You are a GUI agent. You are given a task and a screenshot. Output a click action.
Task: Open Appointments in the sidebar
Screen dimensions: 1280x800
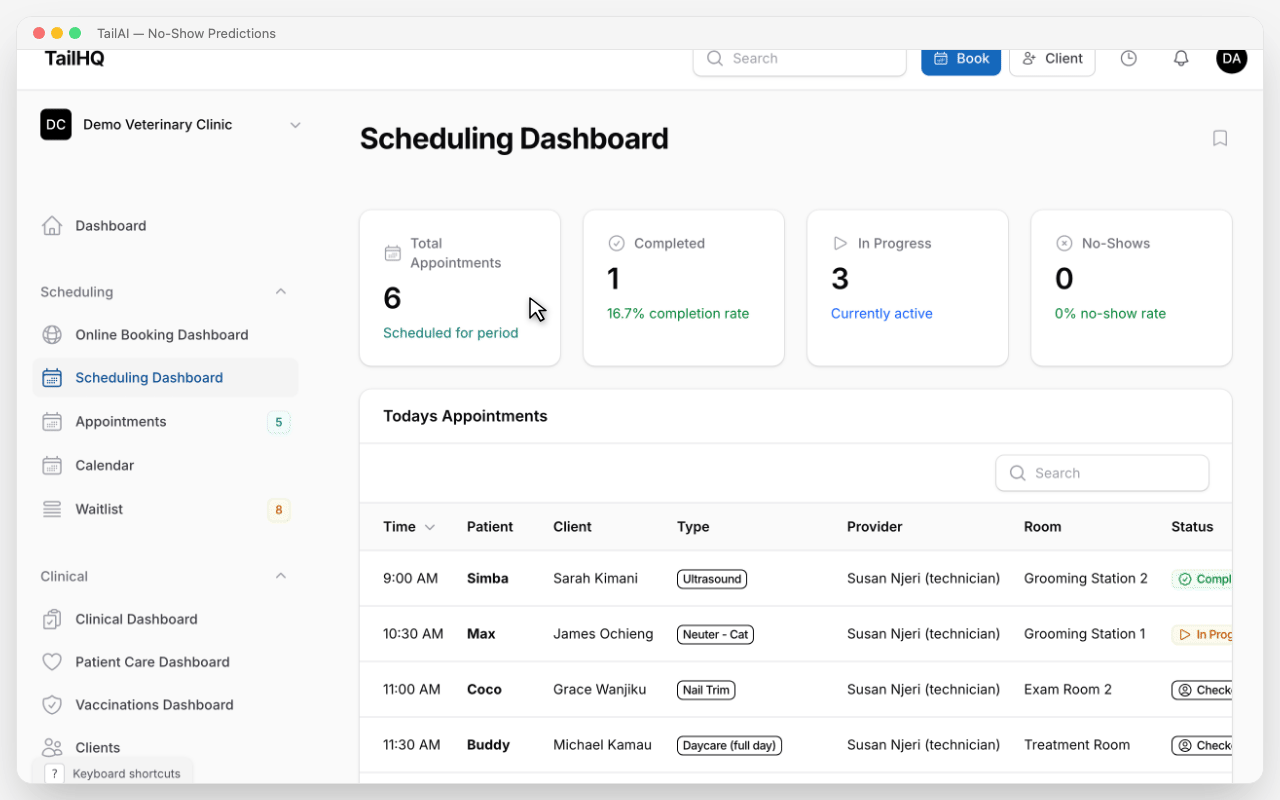coord(121,422)
